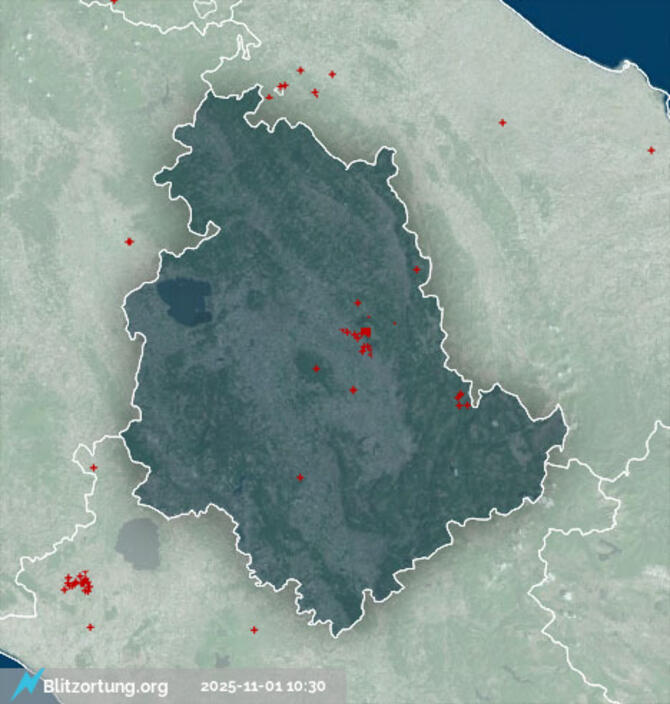Image resolution: width=670 pixels, height=704 pixels.
Task: Open the Blitzortung.org watermark text link
Action: (105, 687)
